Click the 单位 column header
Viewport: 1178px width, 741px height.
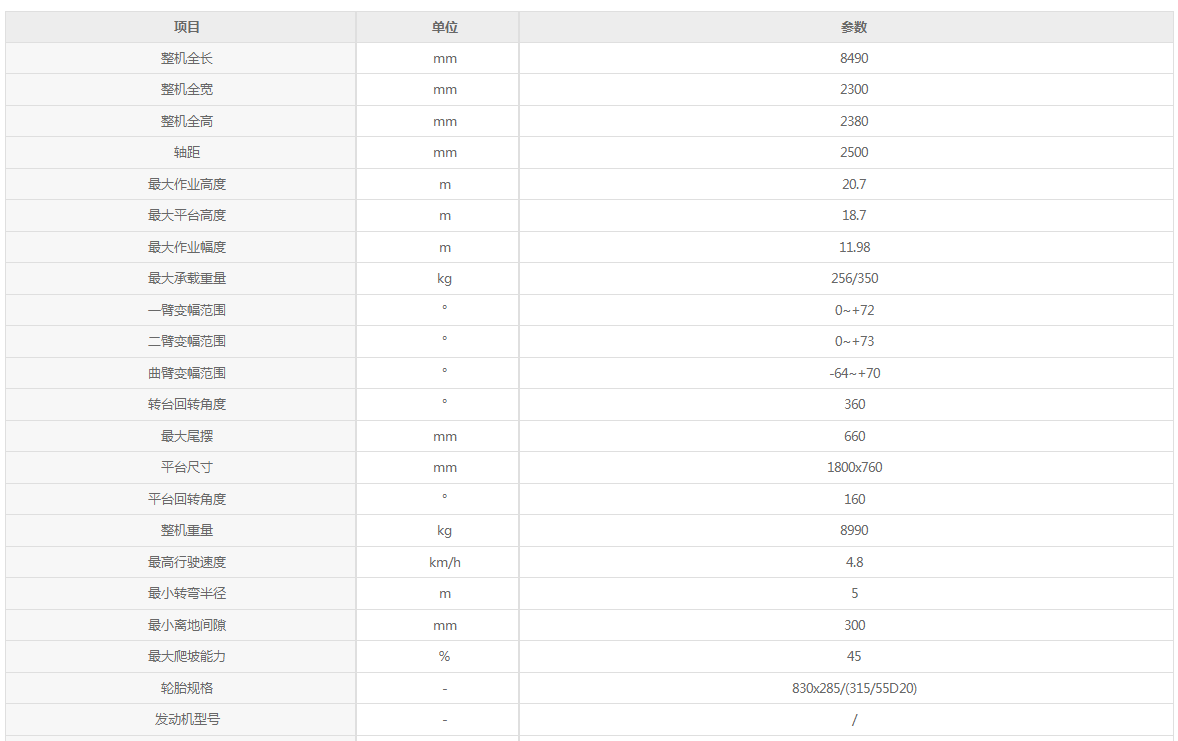pos(445,27)
